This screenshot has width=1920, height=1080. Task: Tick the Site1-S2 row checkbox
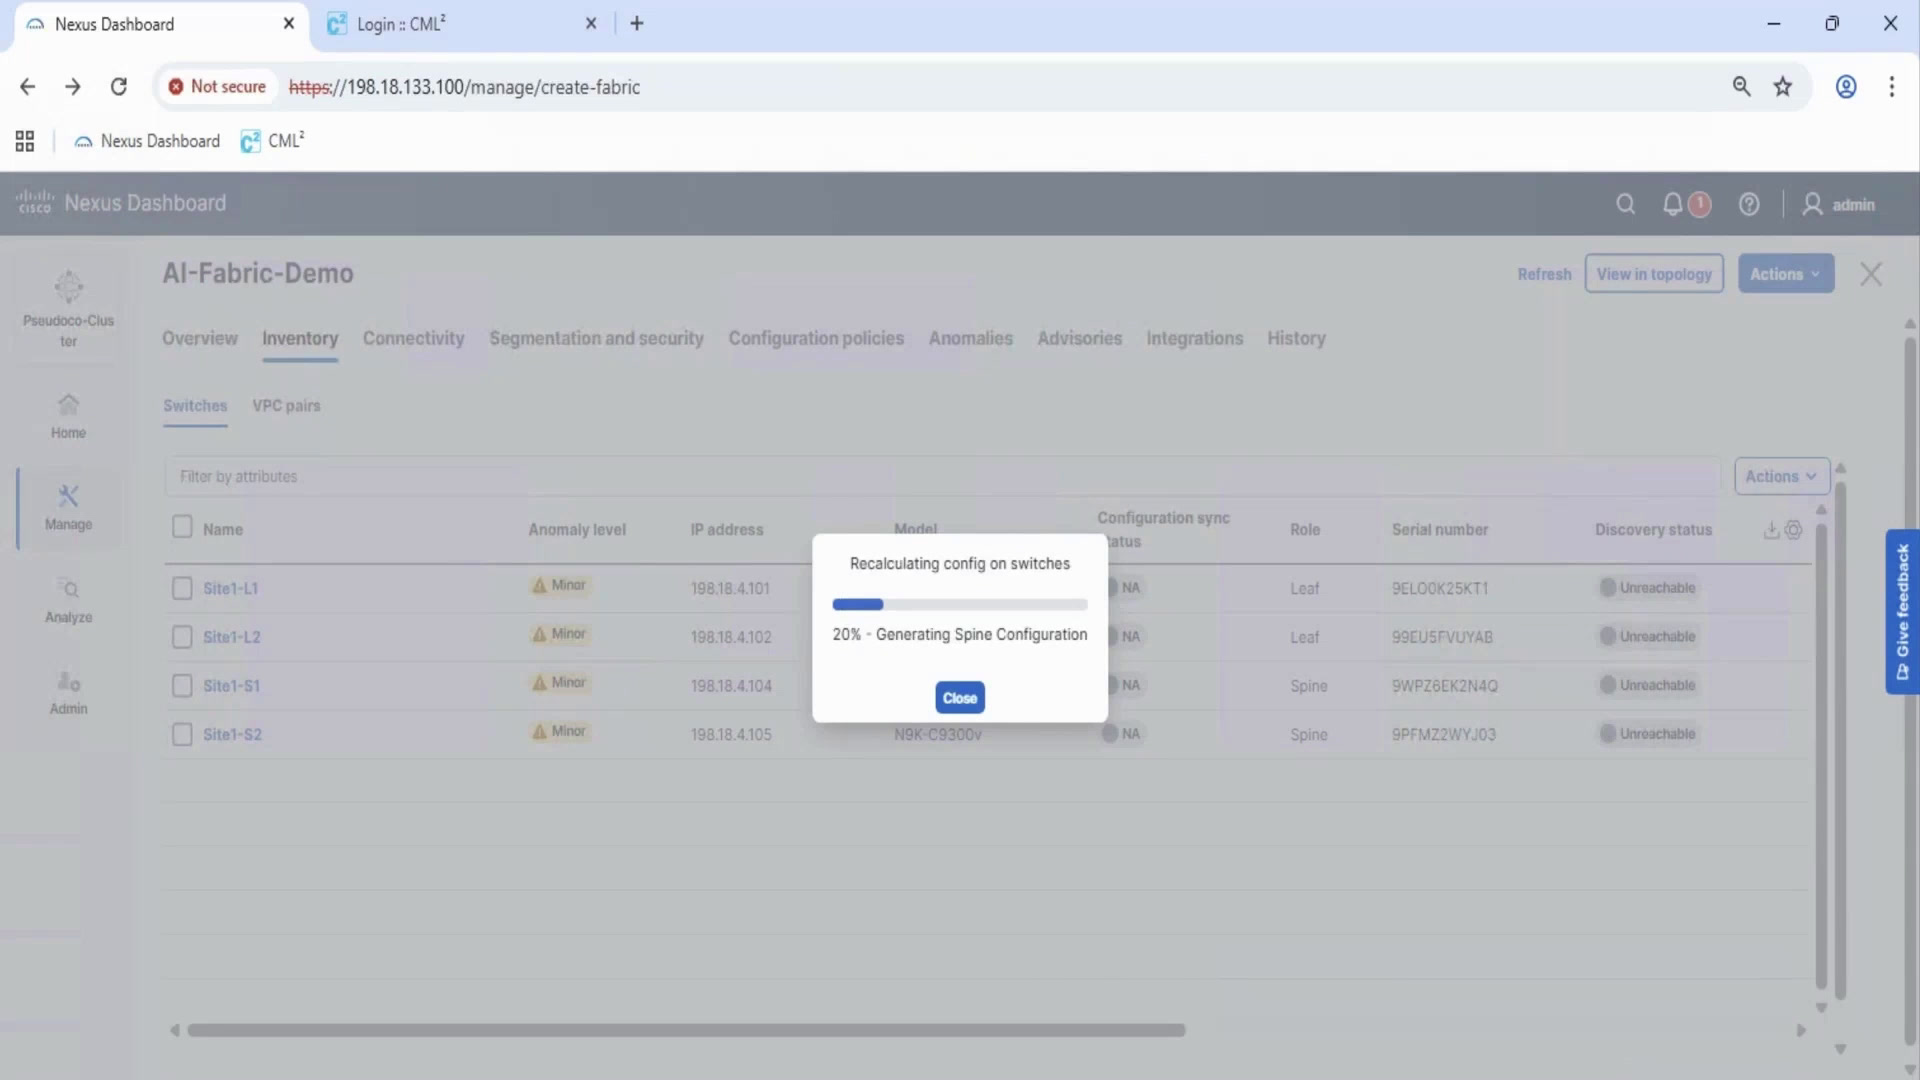(182, 735)
